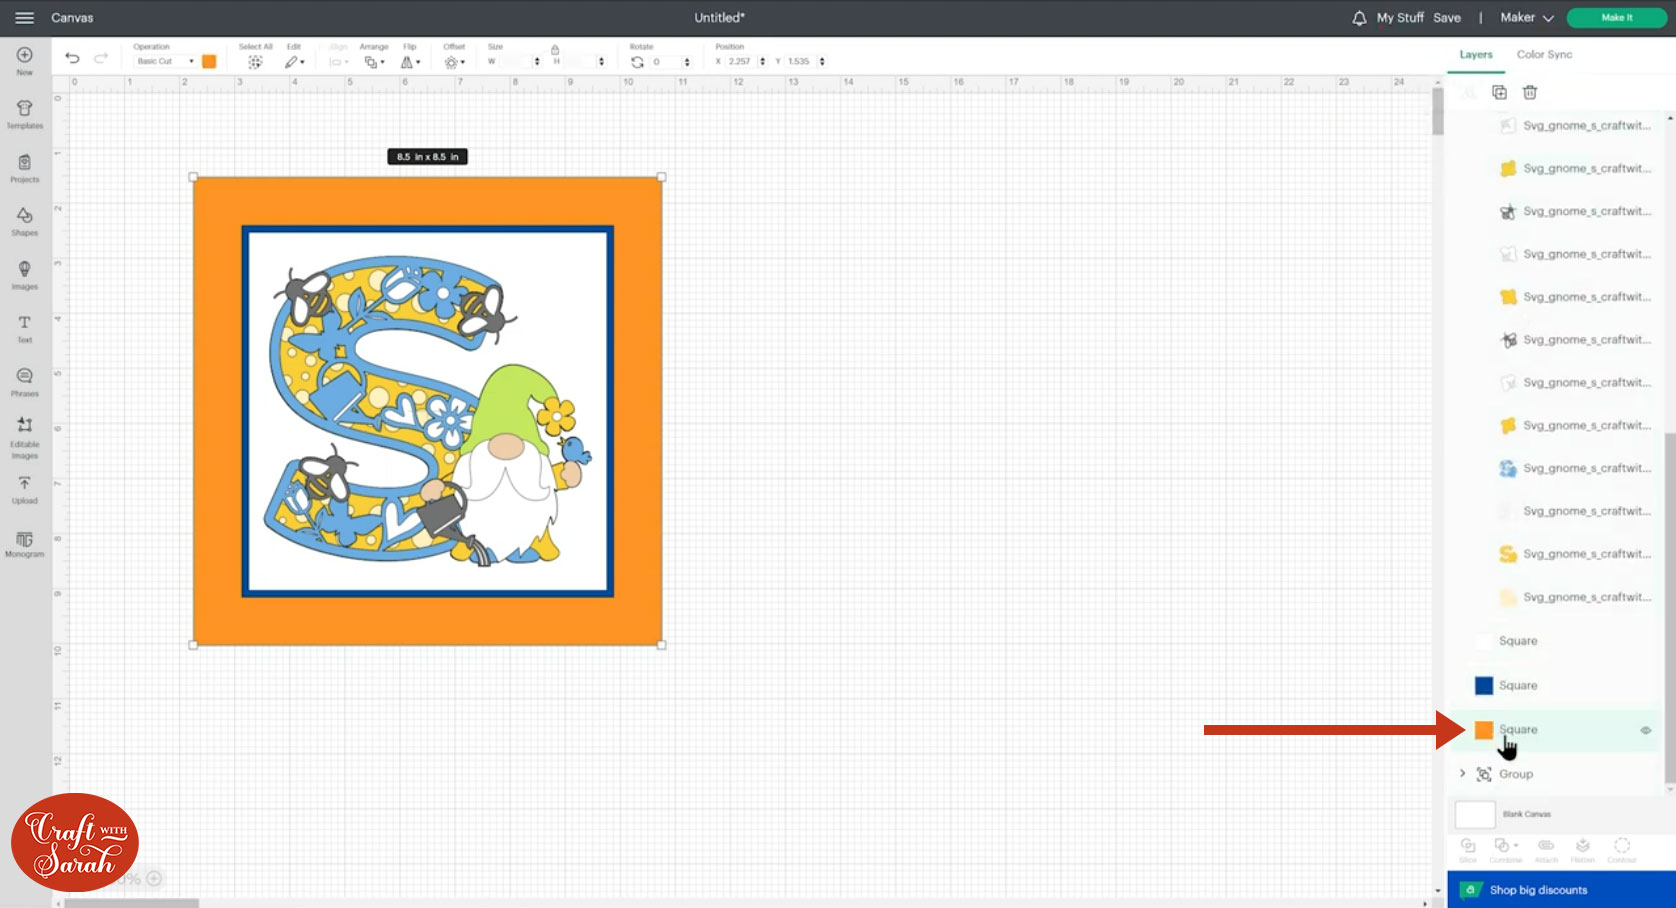Click the X position input field
The height and width of the screenshot is (908, 1676).
741,62
